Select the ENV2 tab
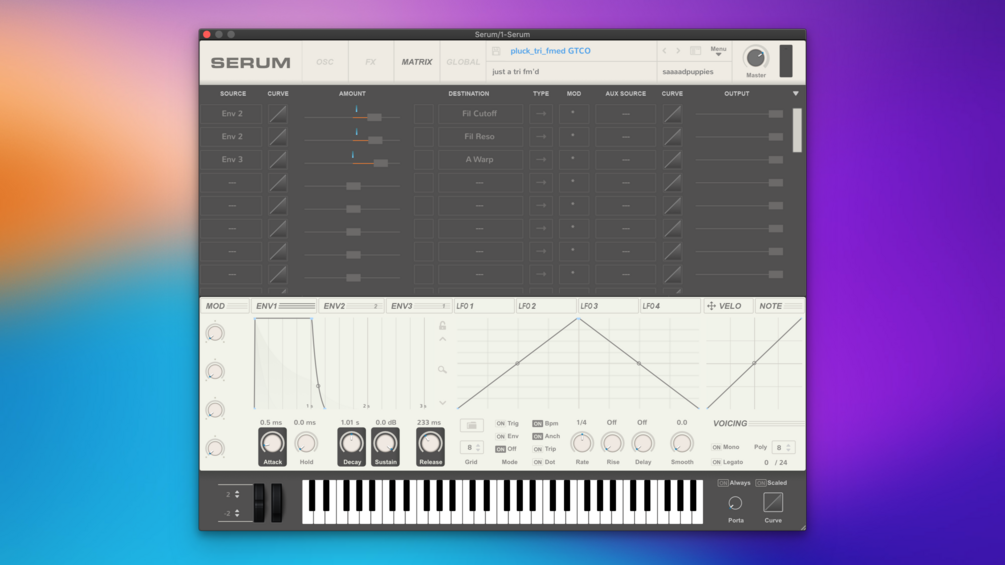Screen dimensions: 1005x565 point(351,306)
